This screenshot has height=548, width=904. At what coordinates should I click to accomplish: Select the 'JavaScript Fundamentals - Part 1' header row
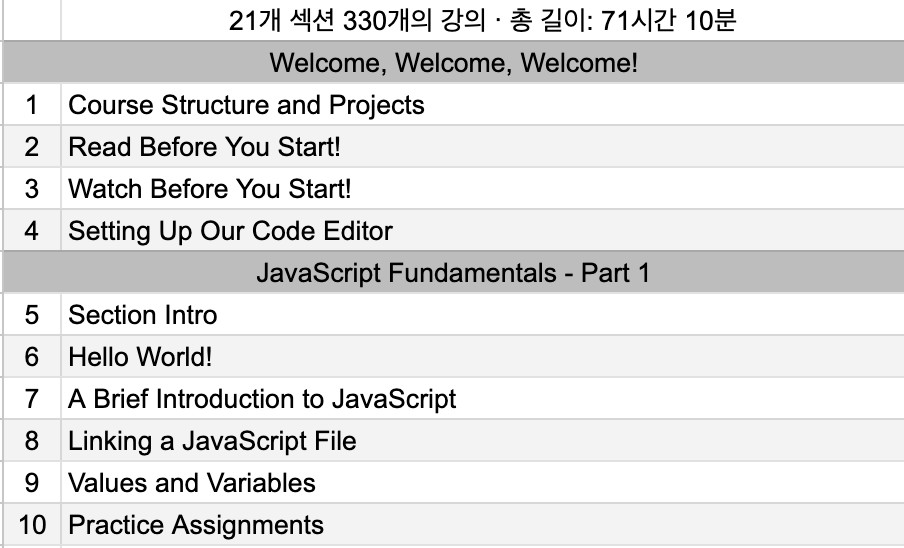tap(453, 272)
